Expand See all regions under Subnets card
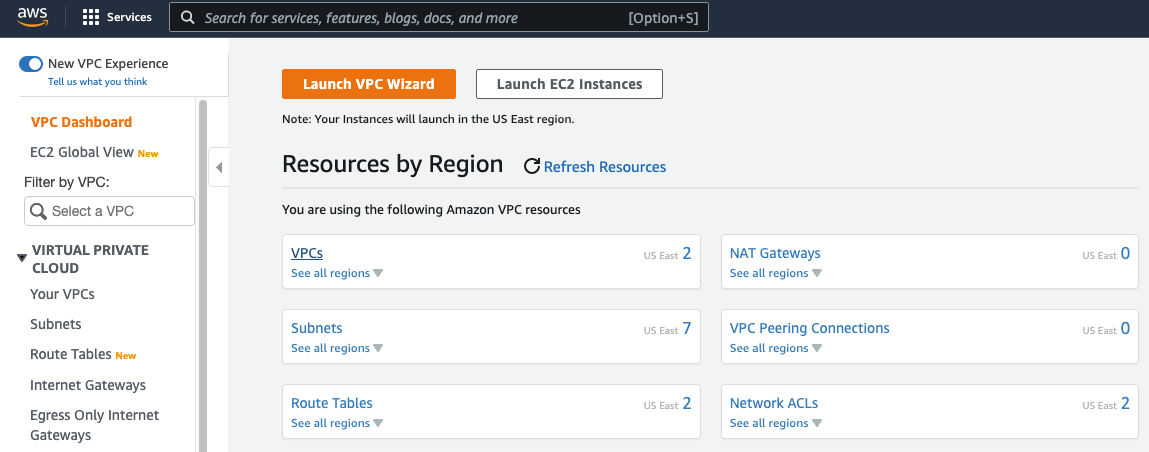 point(336,348)
